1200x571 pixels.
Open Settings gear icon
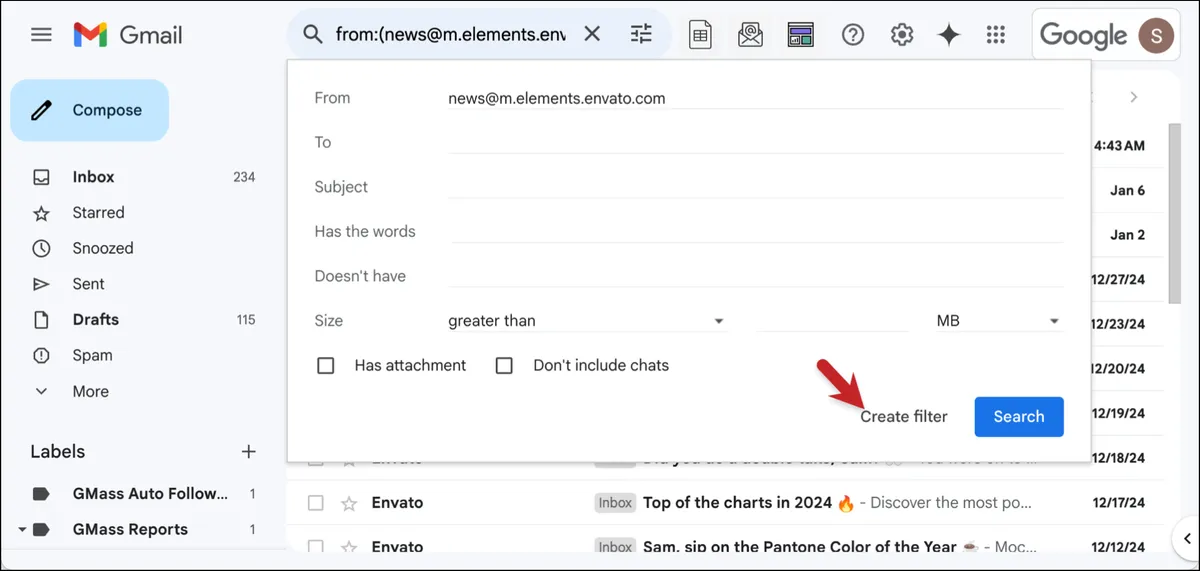pos(902,35)
